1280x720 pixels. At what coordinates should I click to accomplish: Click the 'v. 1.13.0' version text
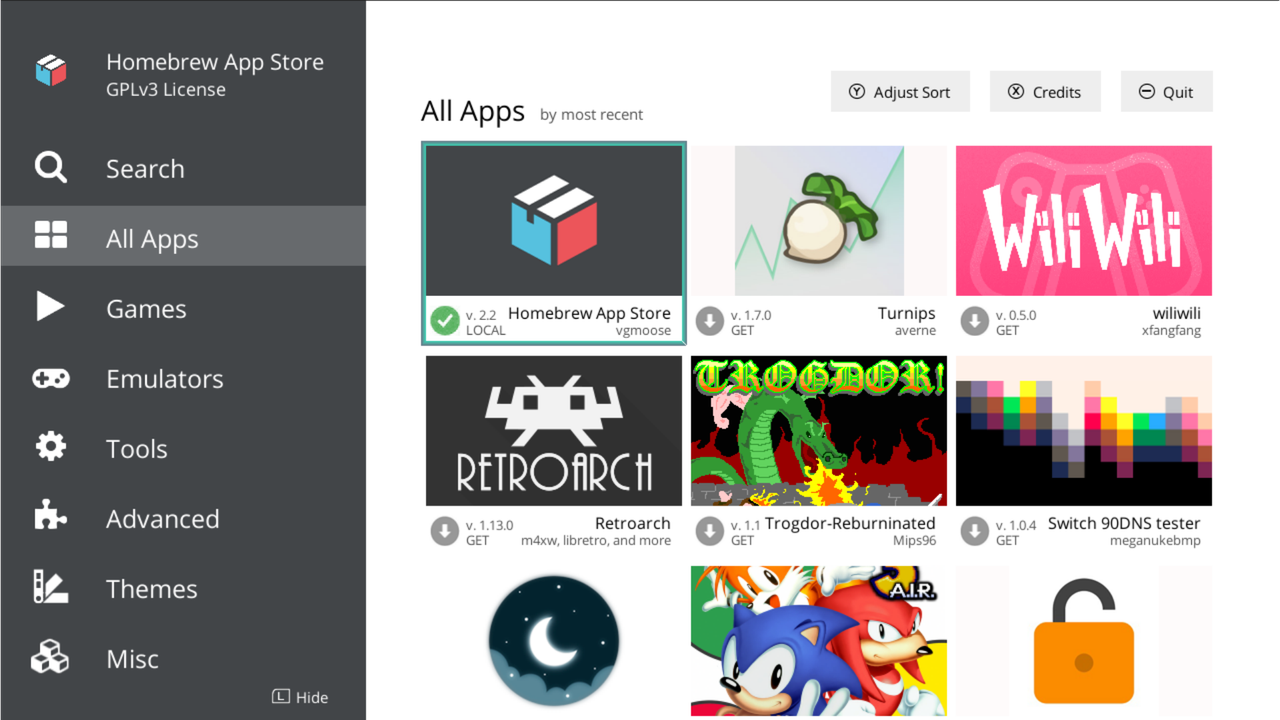coord(489,525)
